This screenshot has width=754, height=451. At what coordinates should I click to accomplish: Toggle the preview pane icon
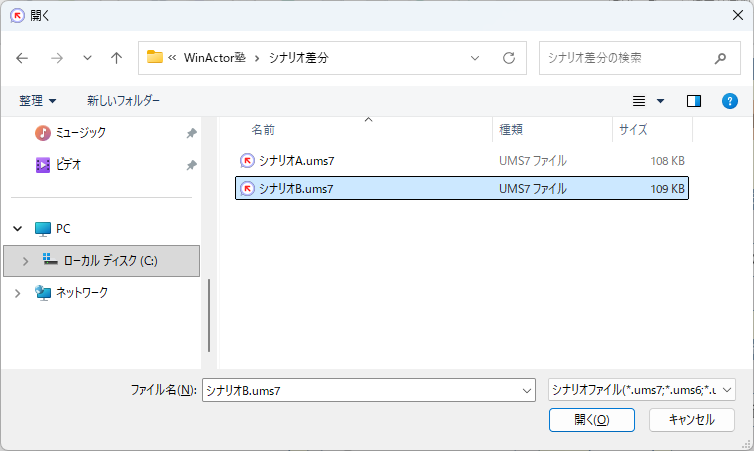pyautogui.click(x=694, y=101)
